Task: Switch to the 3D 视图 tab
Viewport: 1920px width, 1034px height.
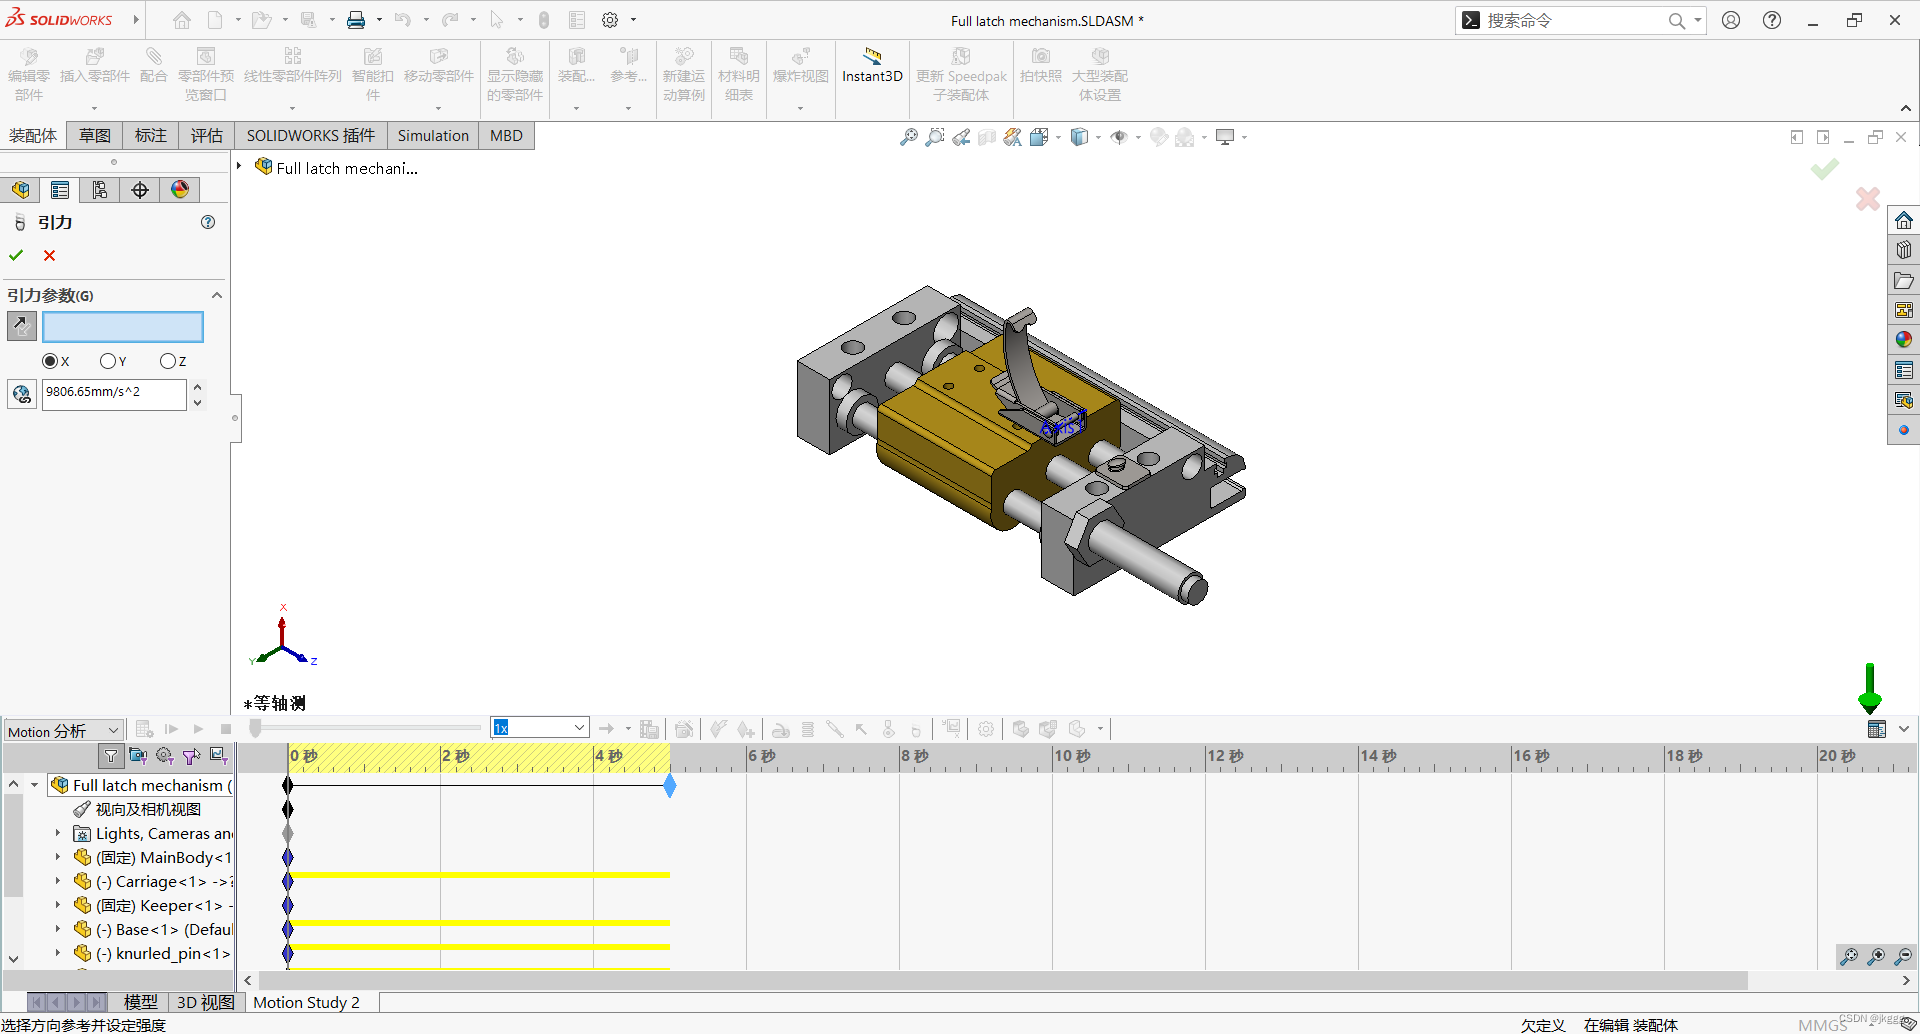Action: pos(204,1001)
